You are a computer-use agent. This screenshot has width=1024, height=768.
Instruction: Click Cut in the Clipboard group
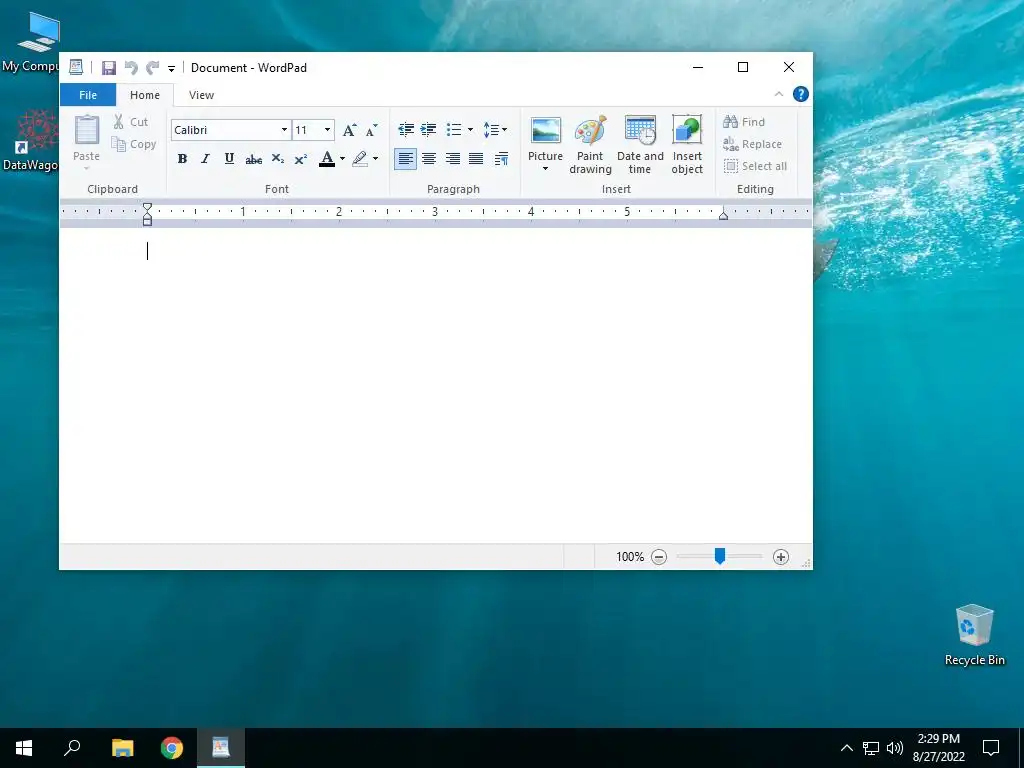pos(131,121)
